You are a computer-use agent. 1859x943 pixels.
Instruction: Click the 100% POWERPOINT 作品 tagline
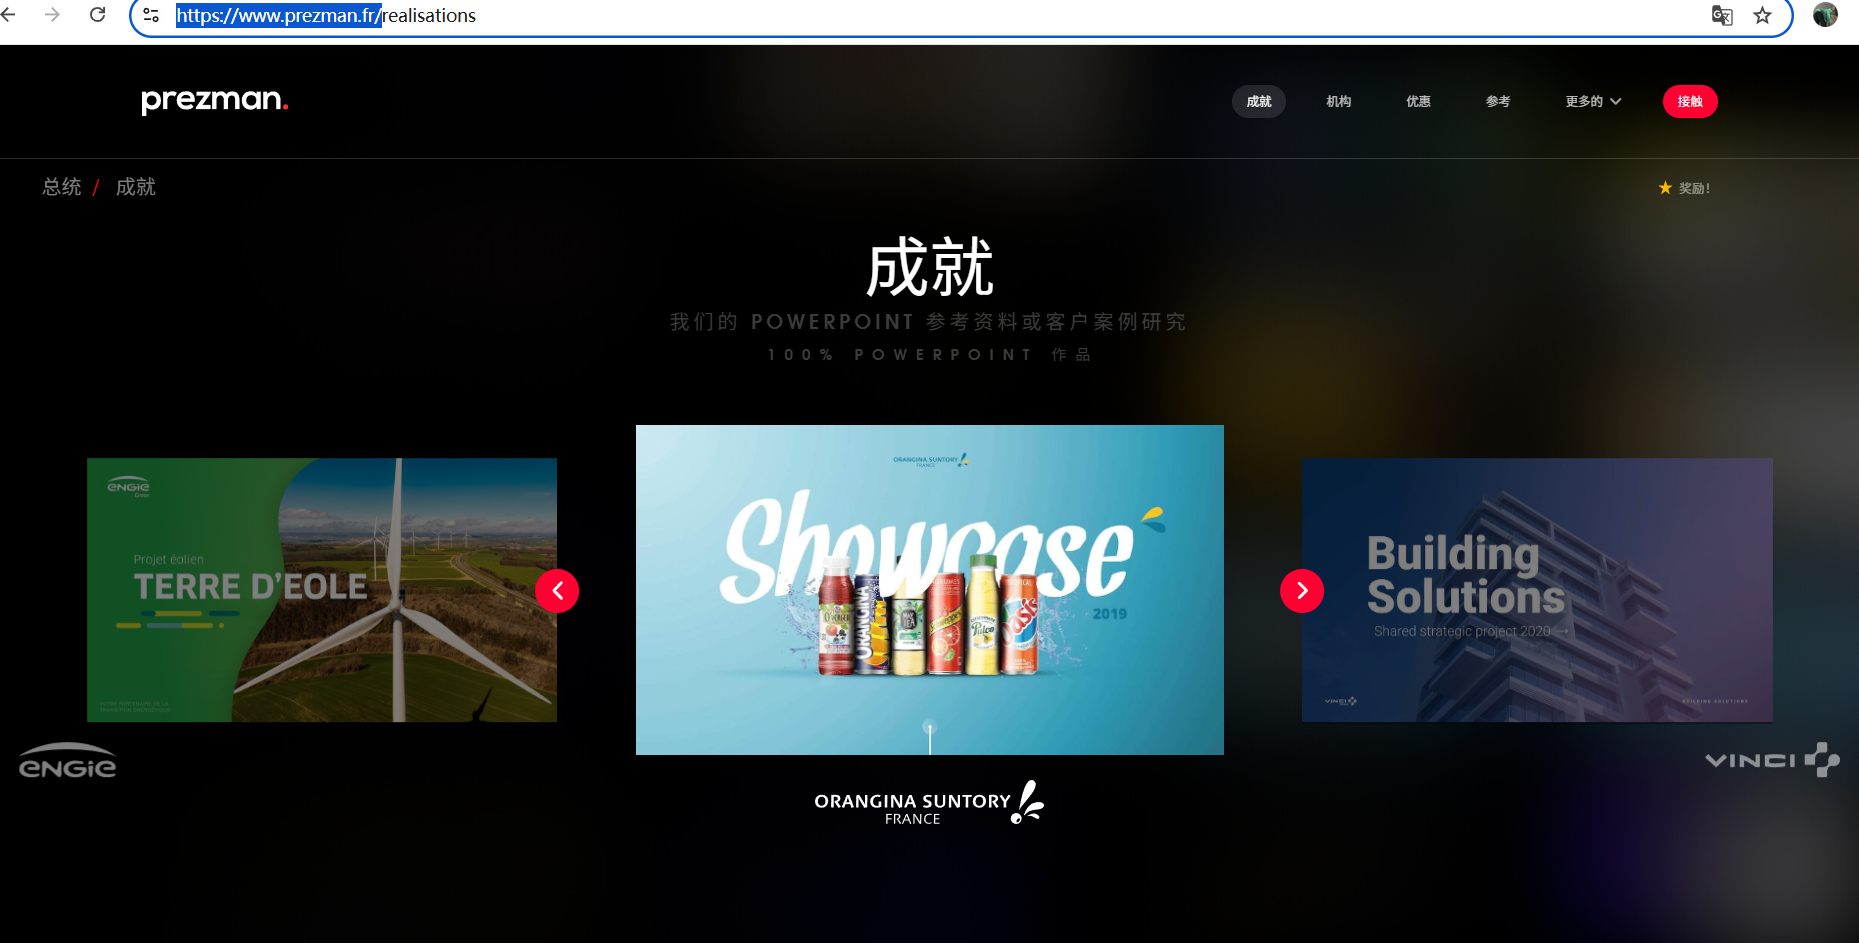pos(930,355)
